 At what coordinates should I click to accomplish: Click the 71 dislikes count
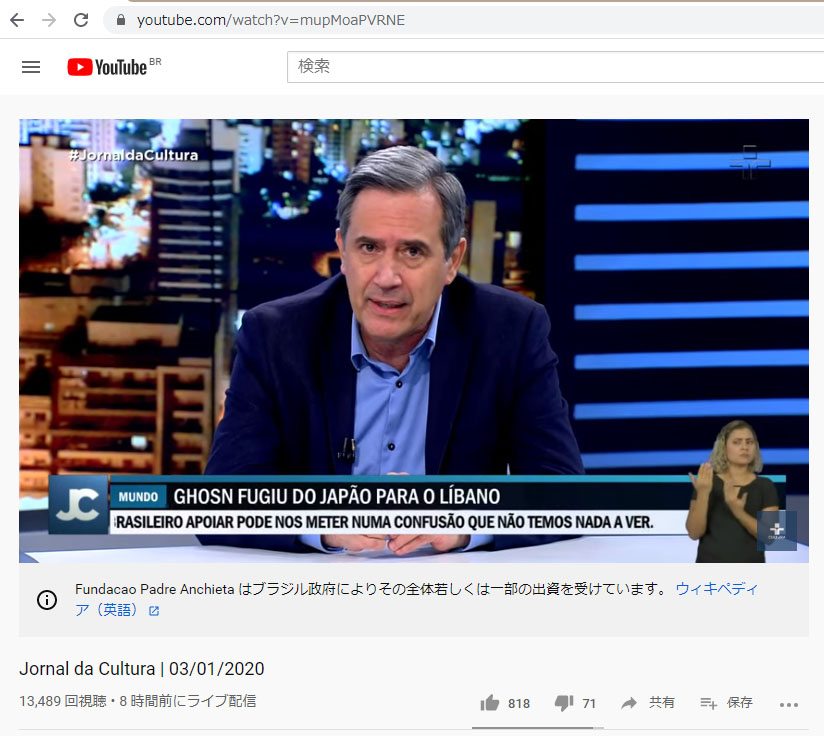[x=589, y=703]
